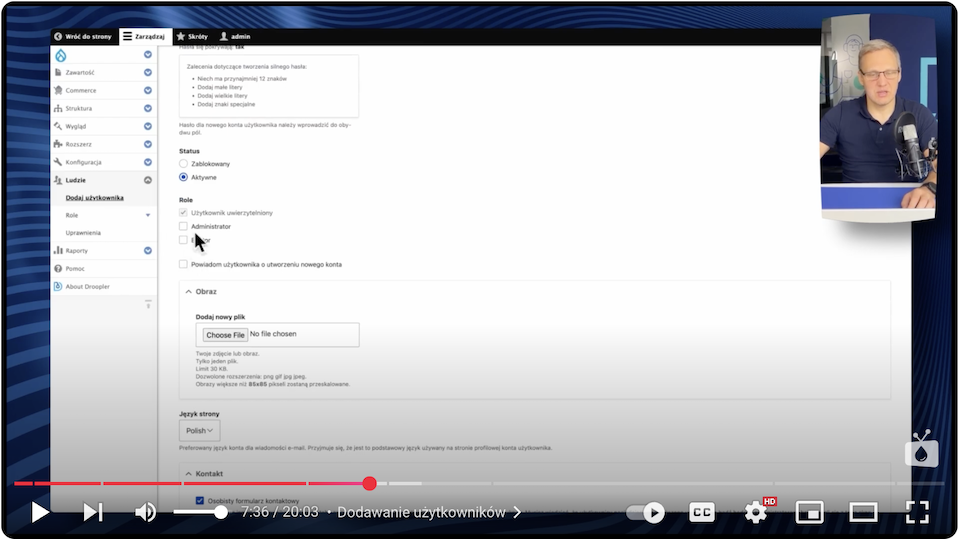This screenshot has width=960, height=539.
Task: Expand the Zawartość menu arrow
Action: point(148,72)
